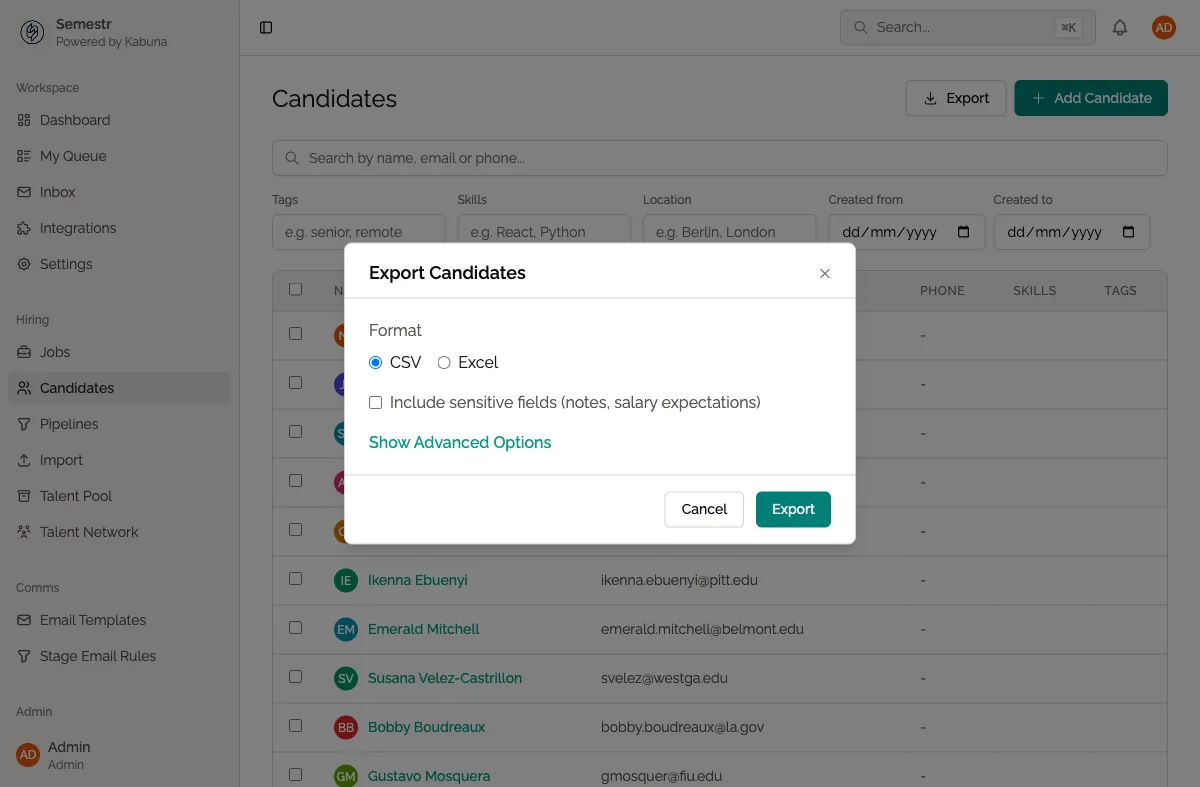The width and height of the screenshot is (1200, 787).
Task: Select the Excel format radio button
Action: click(x=444, y=362)
